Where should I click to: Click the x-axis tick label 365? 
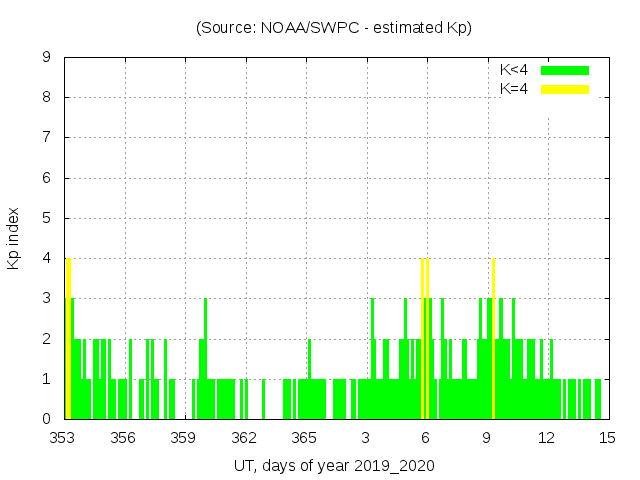[x=304, y=438]
